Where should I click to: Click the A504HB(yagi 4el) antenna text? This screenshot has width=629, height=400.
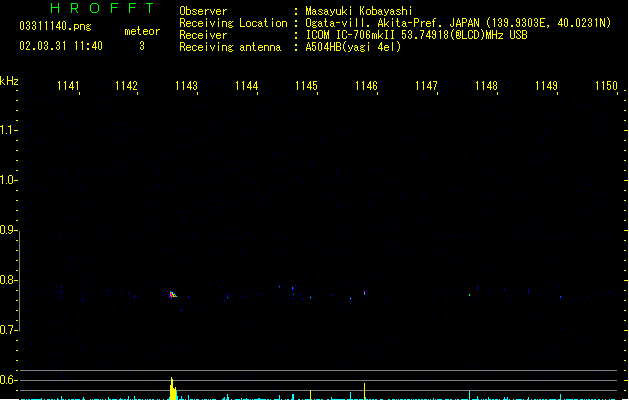click(x=353, y=47)
